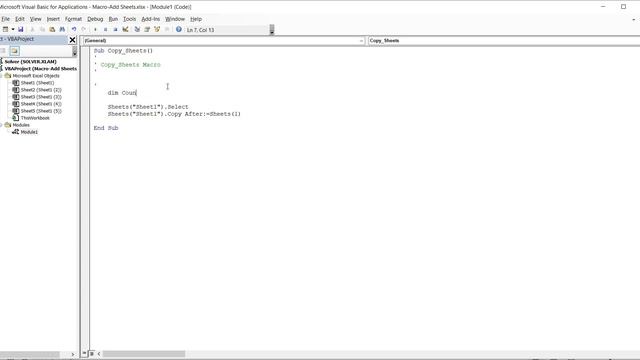The width and height of the screenshot is (640, 360).
Task: Click the Full Module View button
Action: coord(92,353)
